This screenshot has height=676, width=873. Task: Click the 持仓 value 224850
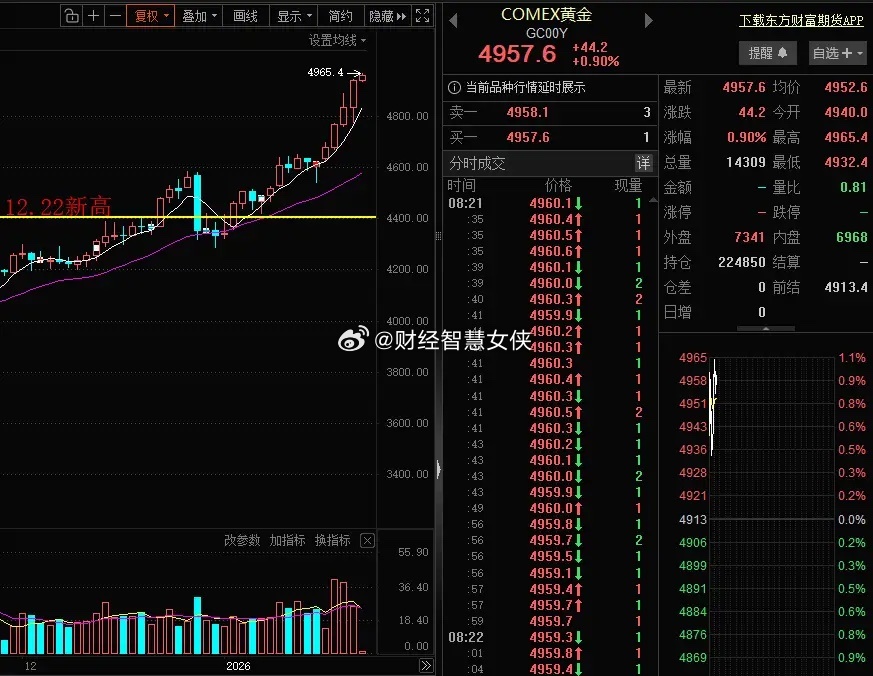tap(742, 262)
